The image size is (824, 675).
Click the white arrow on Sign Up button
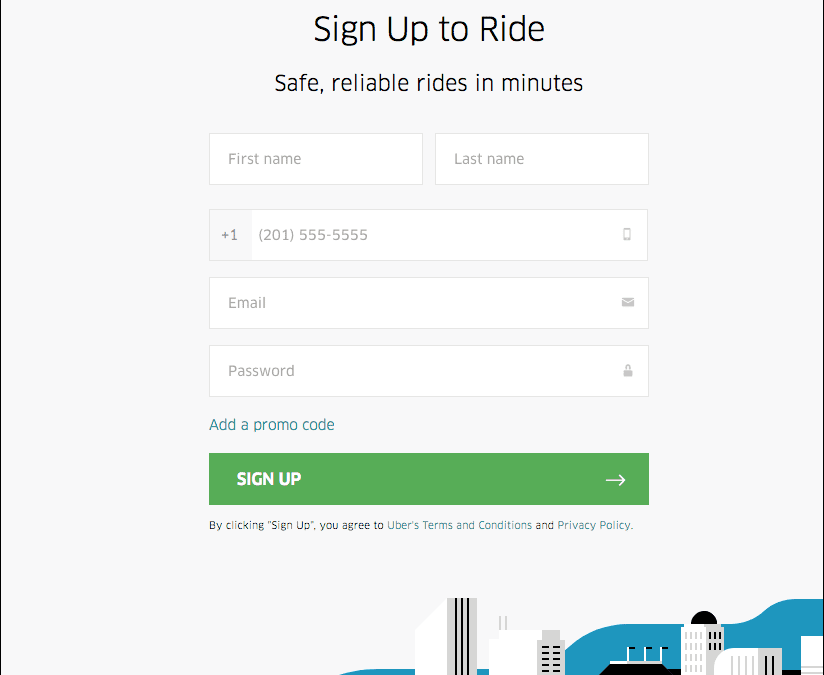(615, 480)
